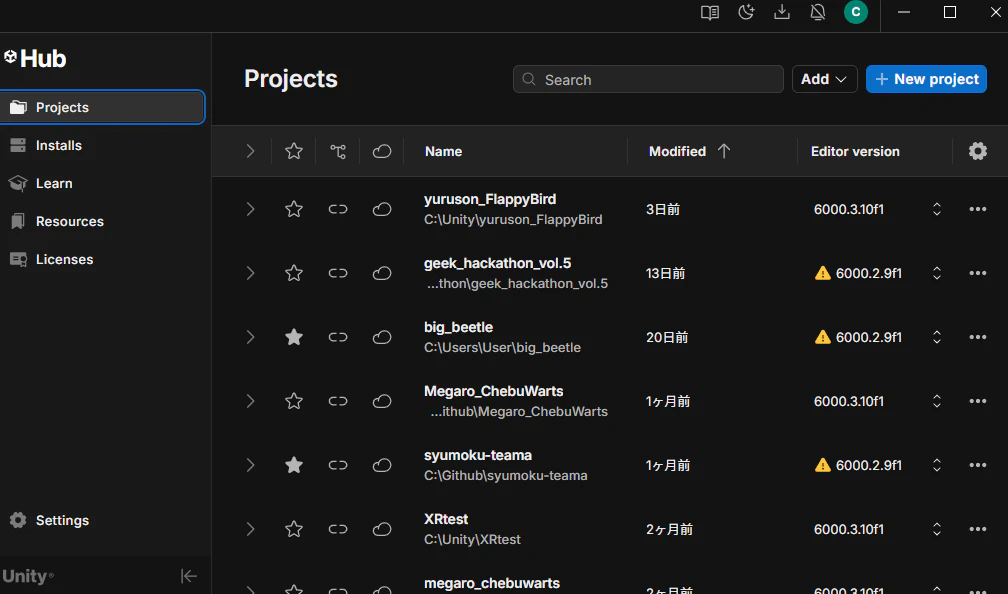Click cloud icon for geek_hackathon_vol.5
This screenshot has height=594, width=1008.
382,273
